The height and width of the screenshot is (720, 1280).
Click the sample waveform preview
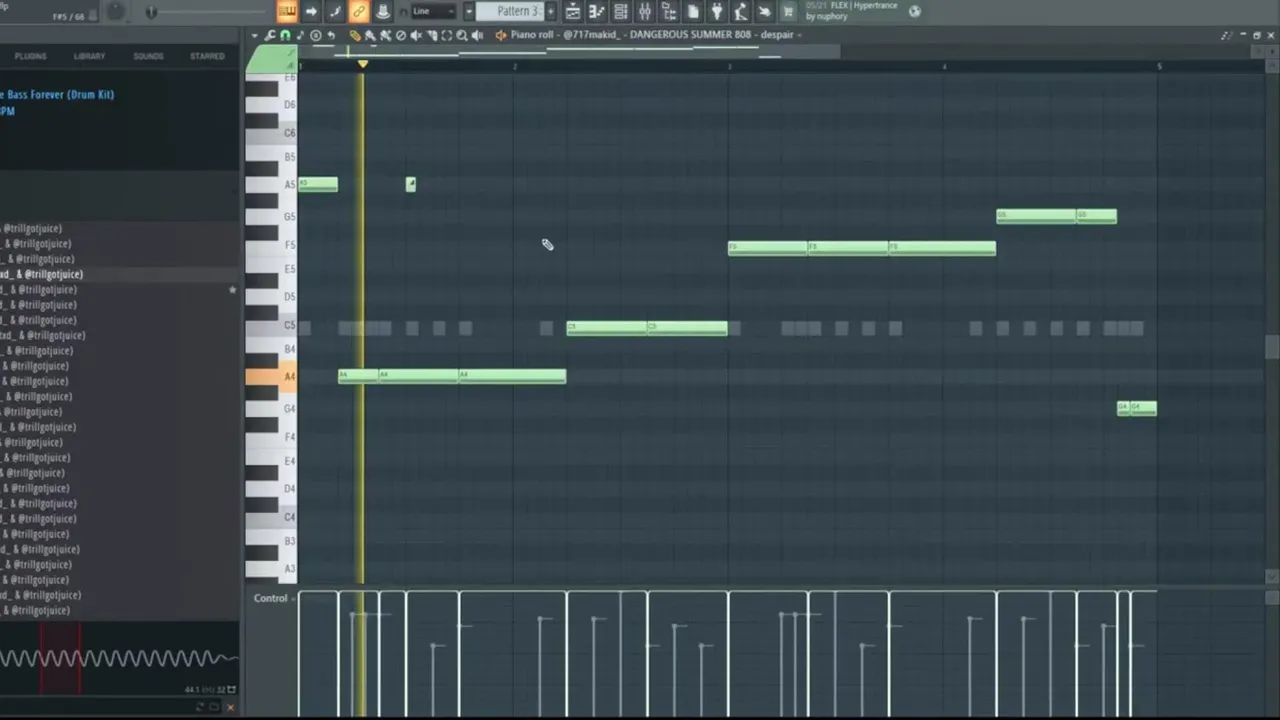tap(119, 658)
